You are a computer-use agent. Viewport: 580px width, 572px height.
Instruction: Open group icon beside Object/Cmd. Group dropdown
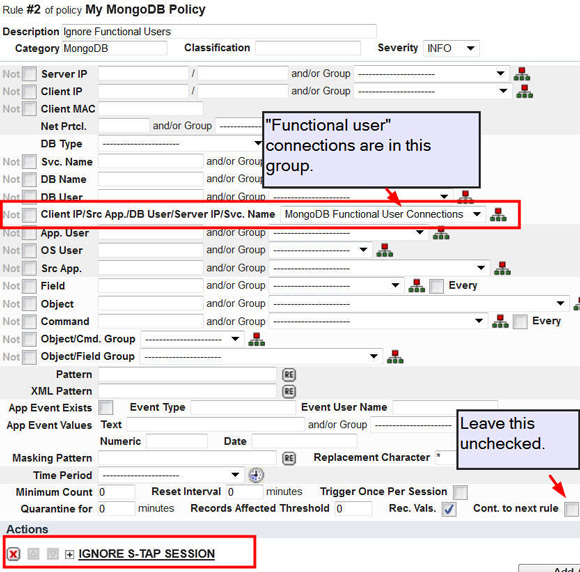point(256,339)
